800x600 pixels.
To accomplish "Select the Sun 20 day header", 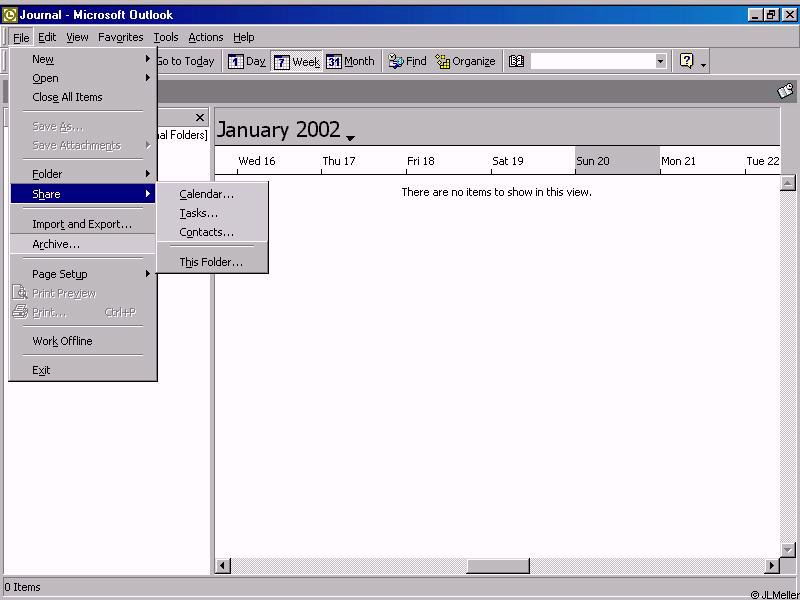I will pyautogui.click(x=617, y=161).
